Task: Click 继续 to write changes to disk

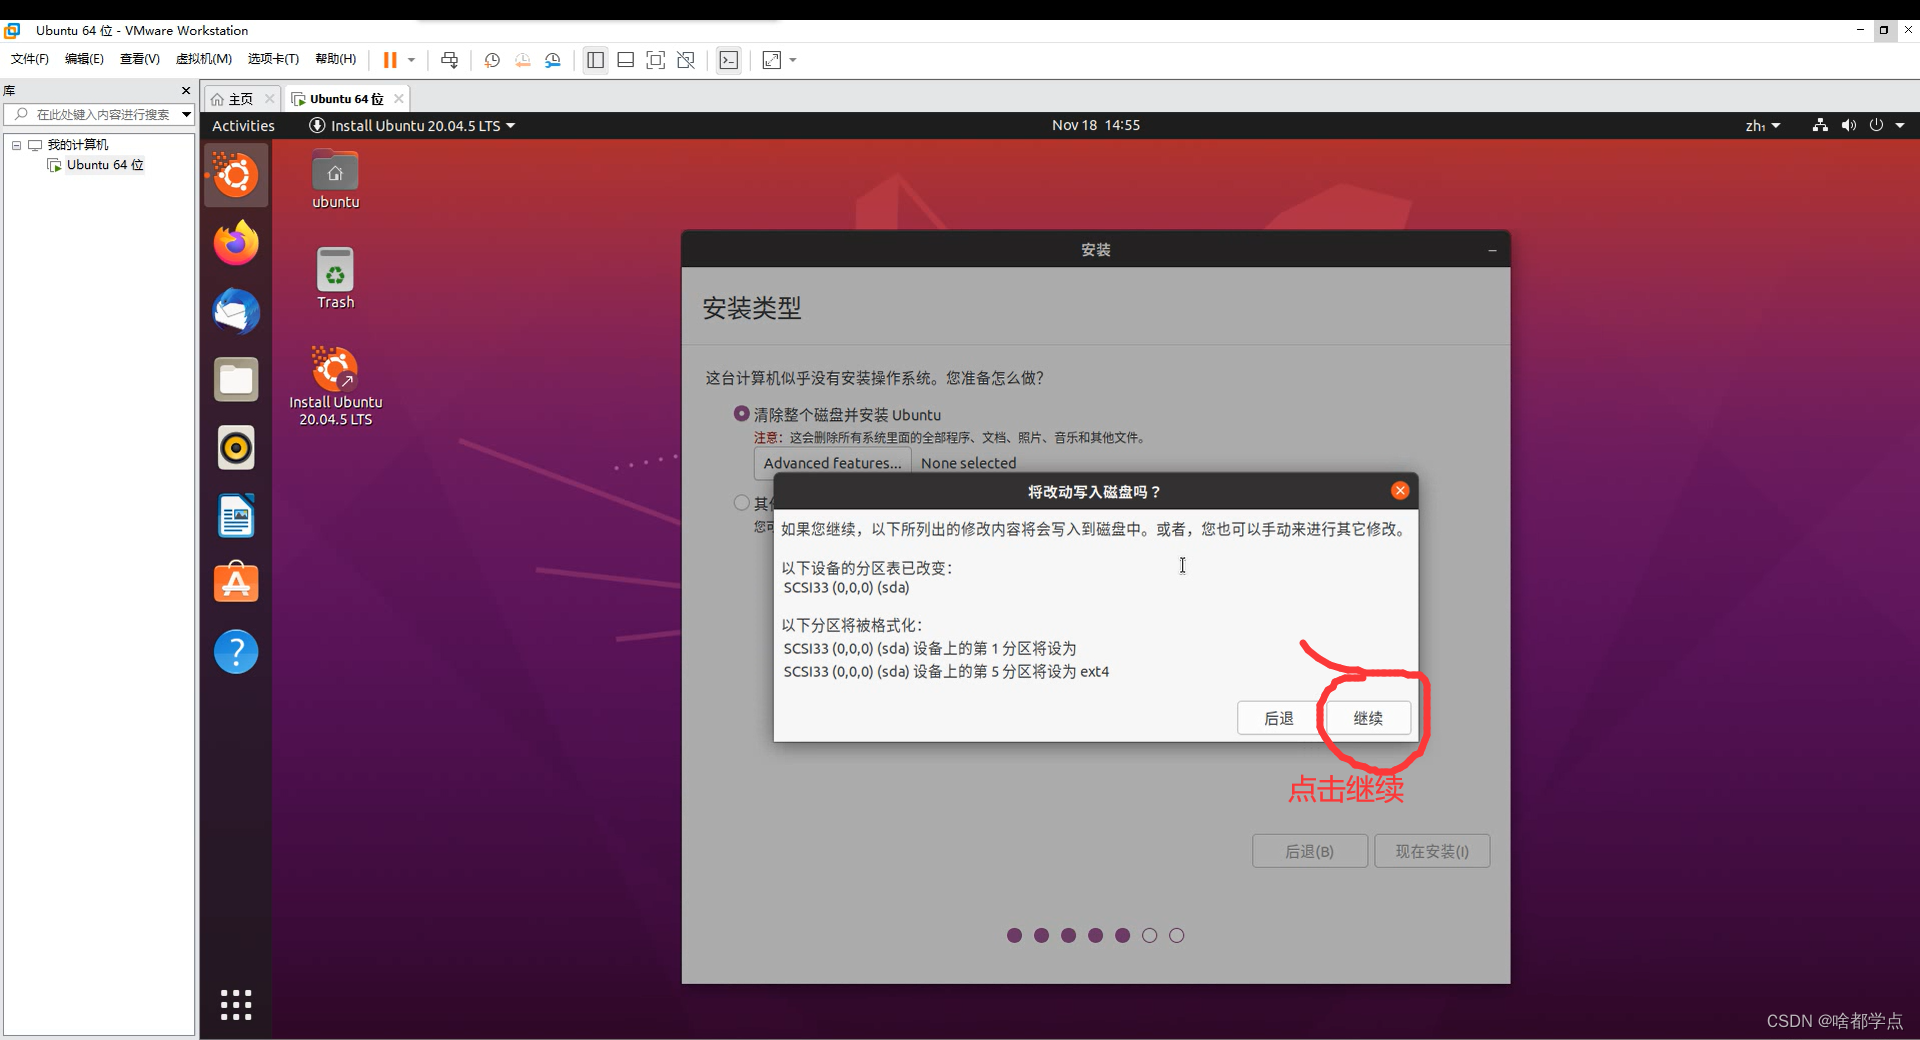Action: pyautogui.click(x=1368, y=718)
